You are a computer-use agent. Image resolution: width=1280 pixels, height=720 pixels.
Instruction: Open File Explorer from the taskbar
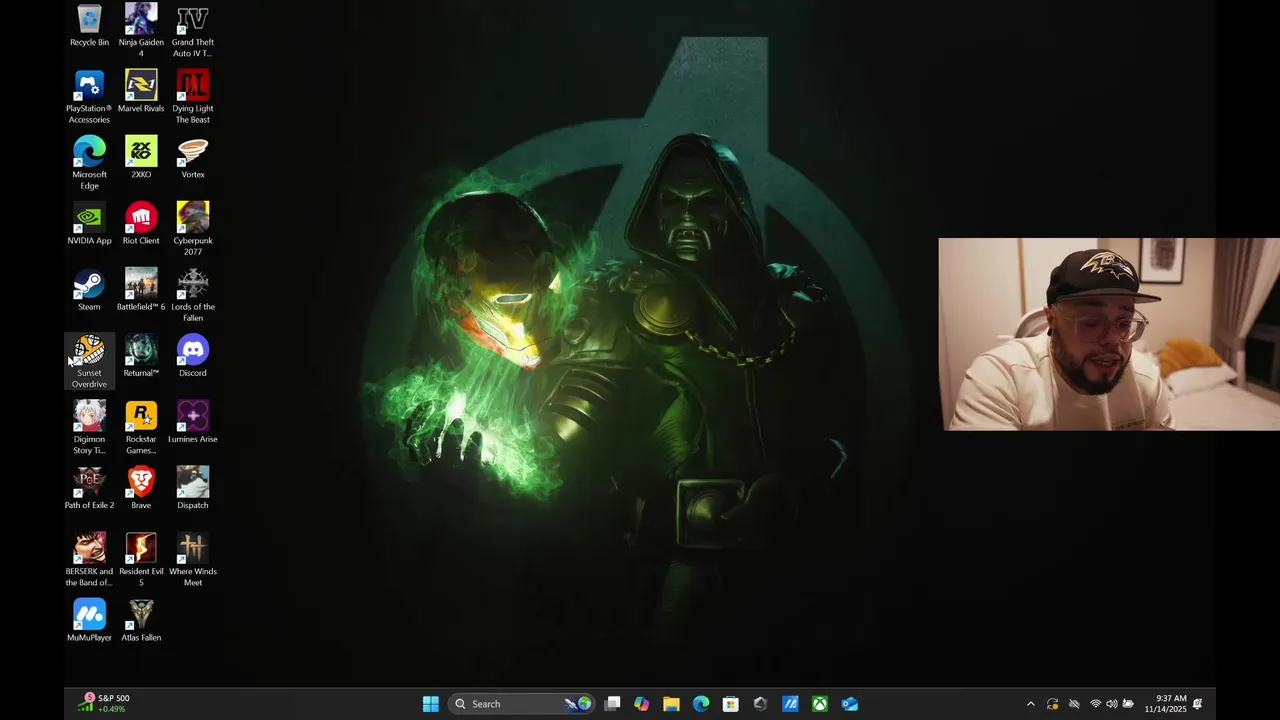point(671,704)
